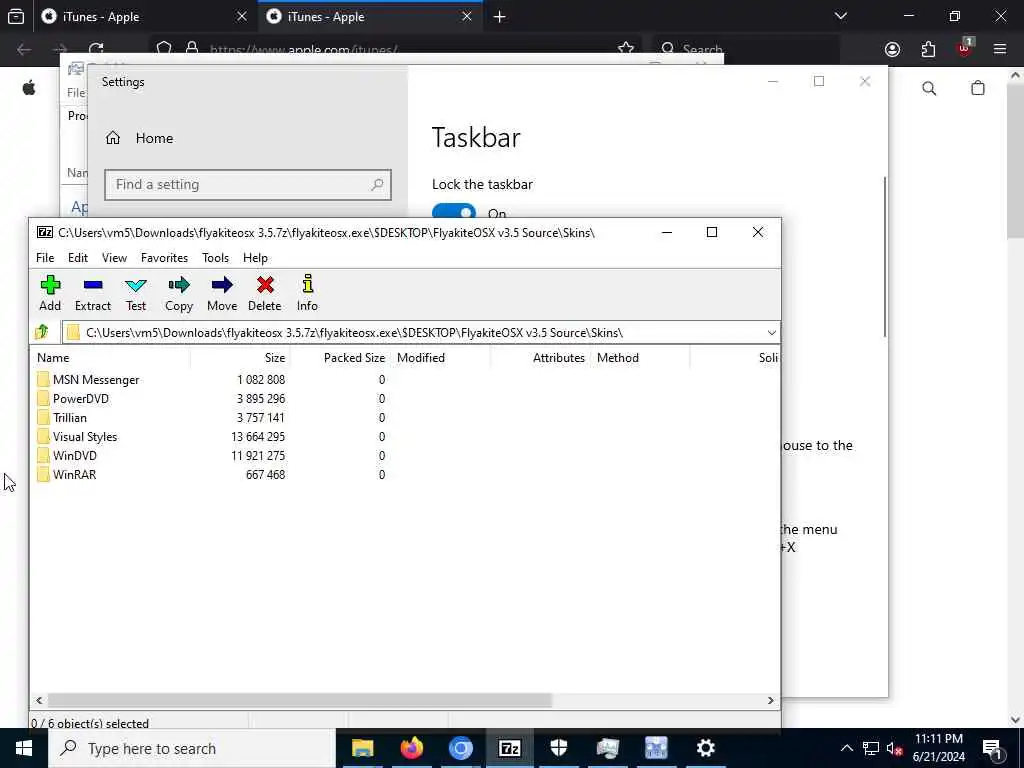Open the Apple shopping bag icon
Image resolution: width=1024 pixels, height=768 pixels.
pyautogui.click(x=978, y=88)
